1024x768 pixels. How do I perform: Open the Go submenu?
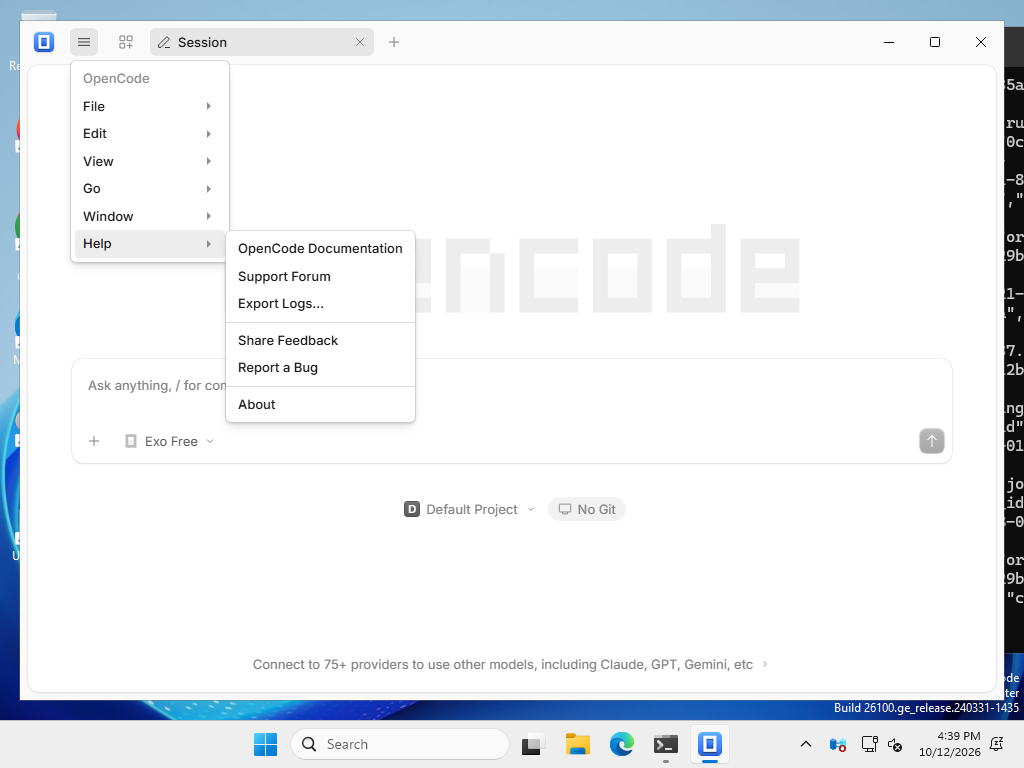150,189
